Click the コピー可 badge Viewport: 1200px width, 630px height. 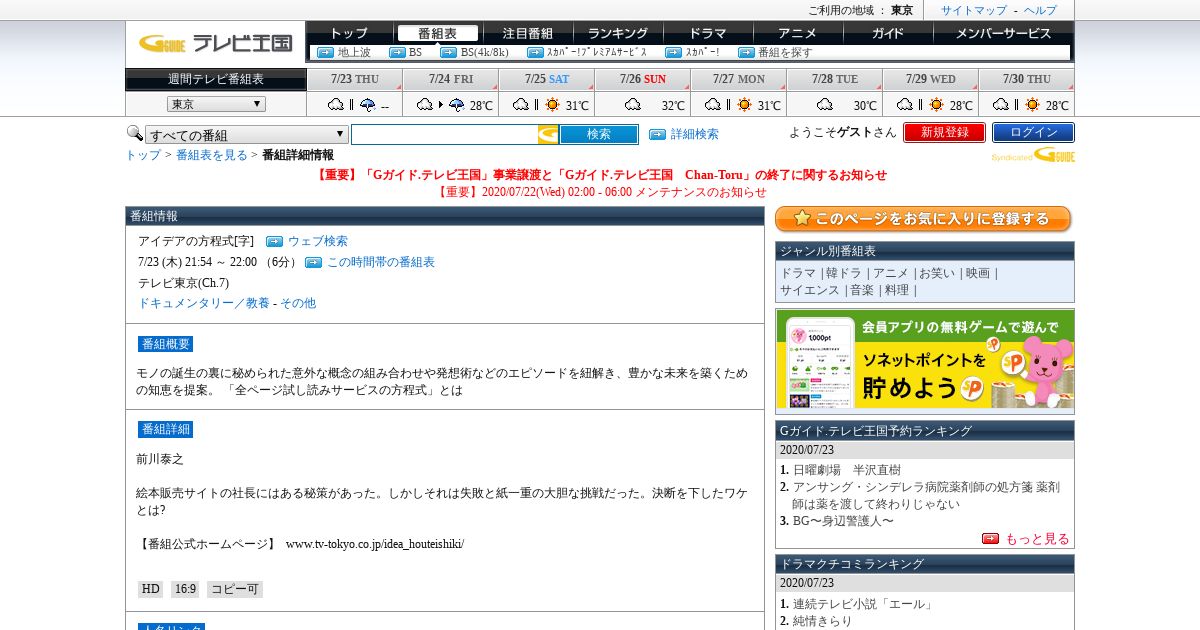click(x=235, y=590)
